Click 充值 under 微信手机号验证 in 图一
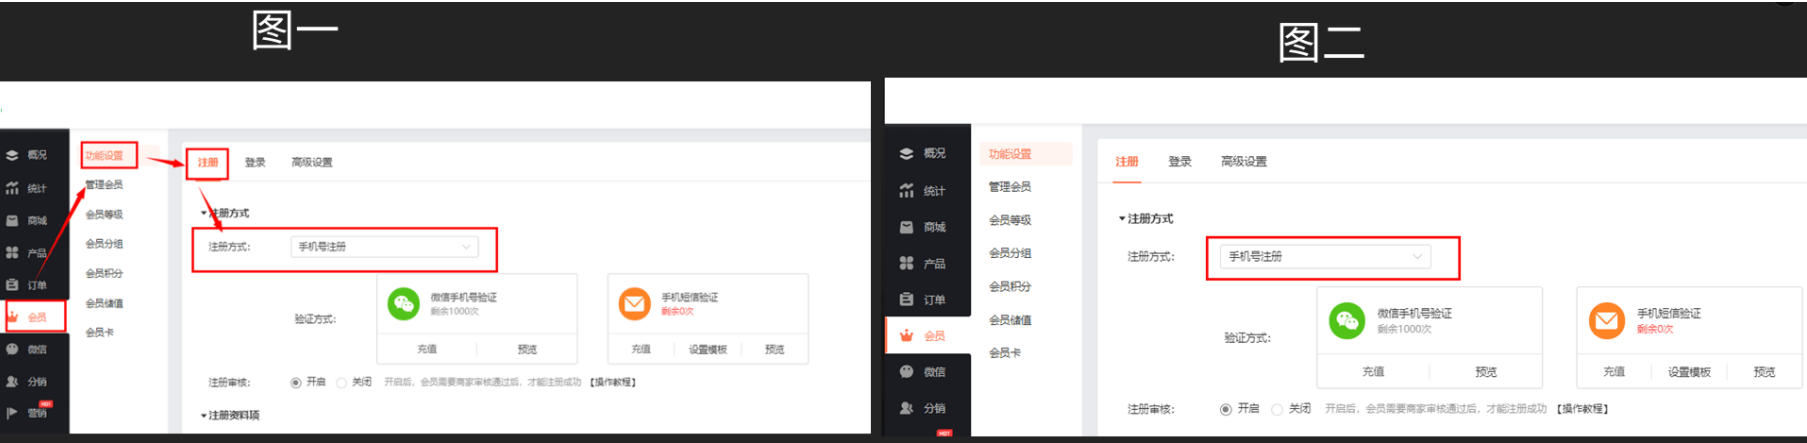 pos(427,349)
